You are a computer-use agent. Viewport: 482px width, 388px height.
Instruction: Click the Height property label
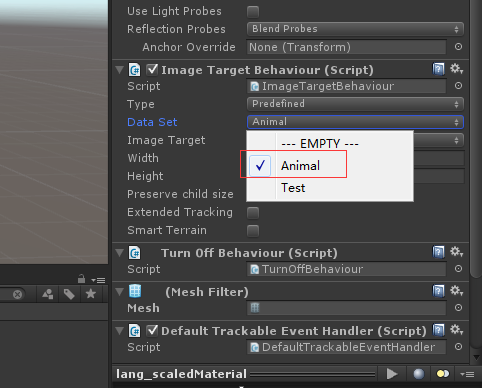point(145,176)
